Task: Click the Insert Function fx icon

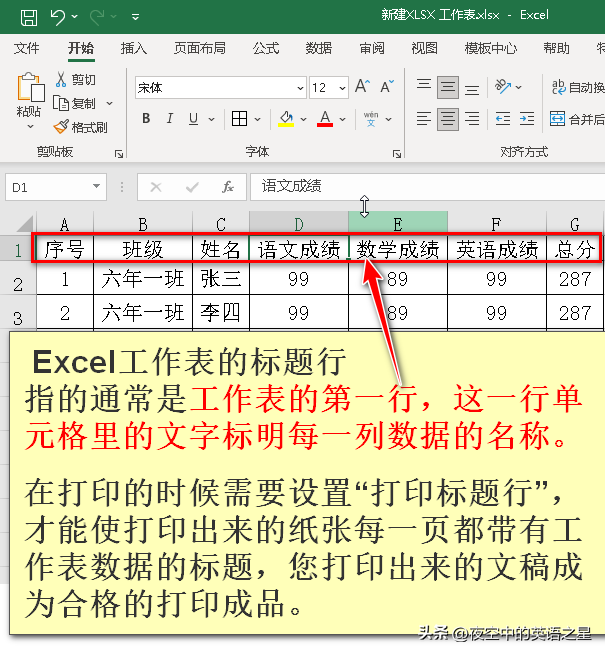Action: click(x=228, y=187)
